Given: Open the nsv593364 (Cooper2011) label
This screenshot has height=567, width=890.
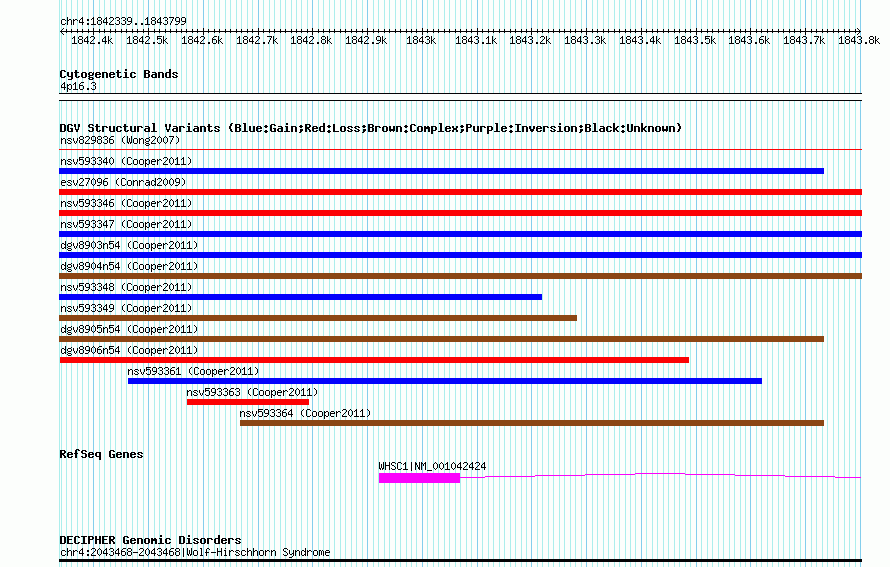Looking at the screenshot, I should click(305, 414).
